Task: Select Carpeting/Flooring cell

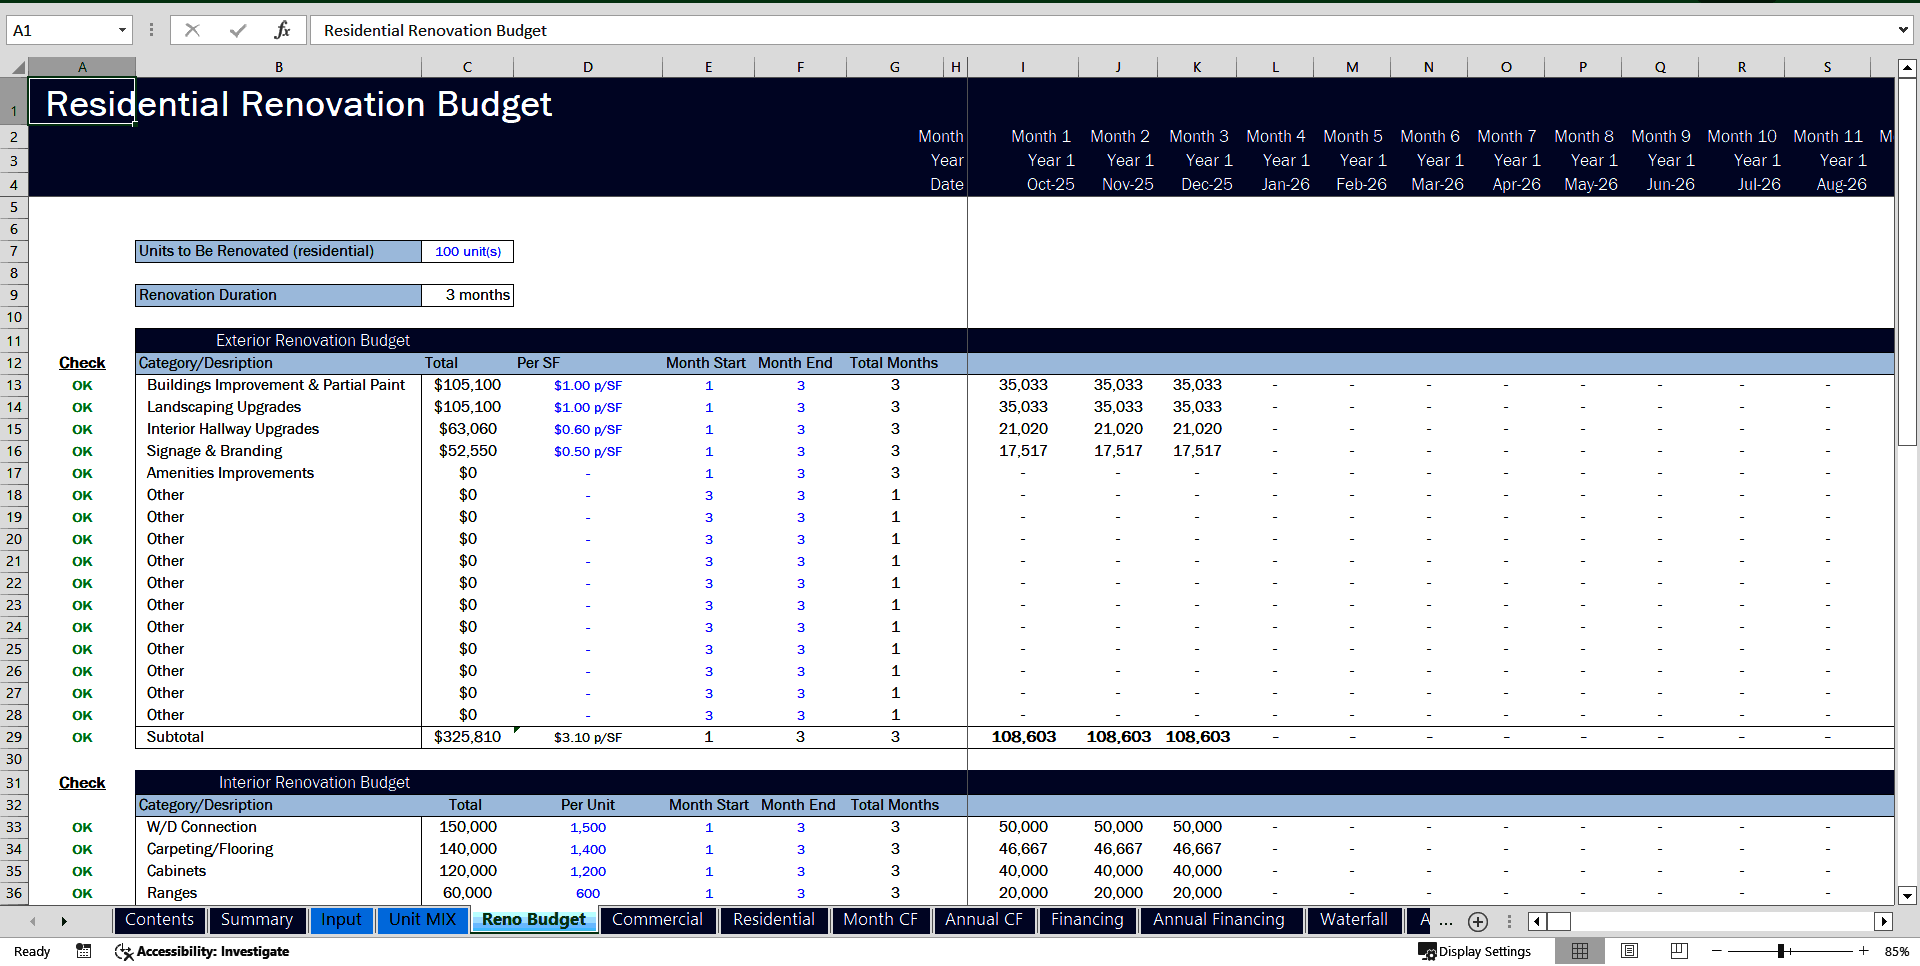Action: point(278,849)
